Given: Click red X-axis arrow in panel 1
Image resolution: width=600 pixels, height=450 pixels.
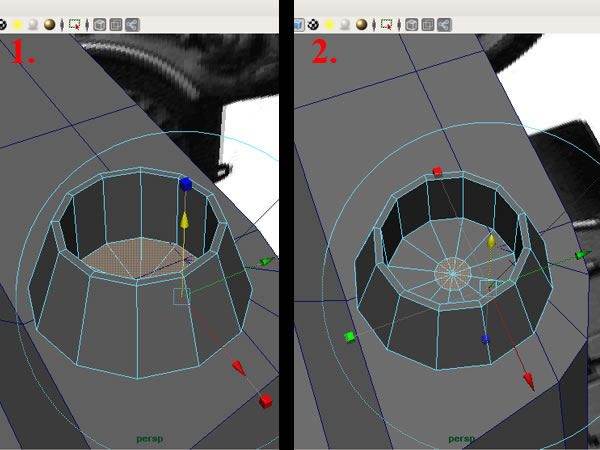Looking at the screenshot, I should pos(239,368).
